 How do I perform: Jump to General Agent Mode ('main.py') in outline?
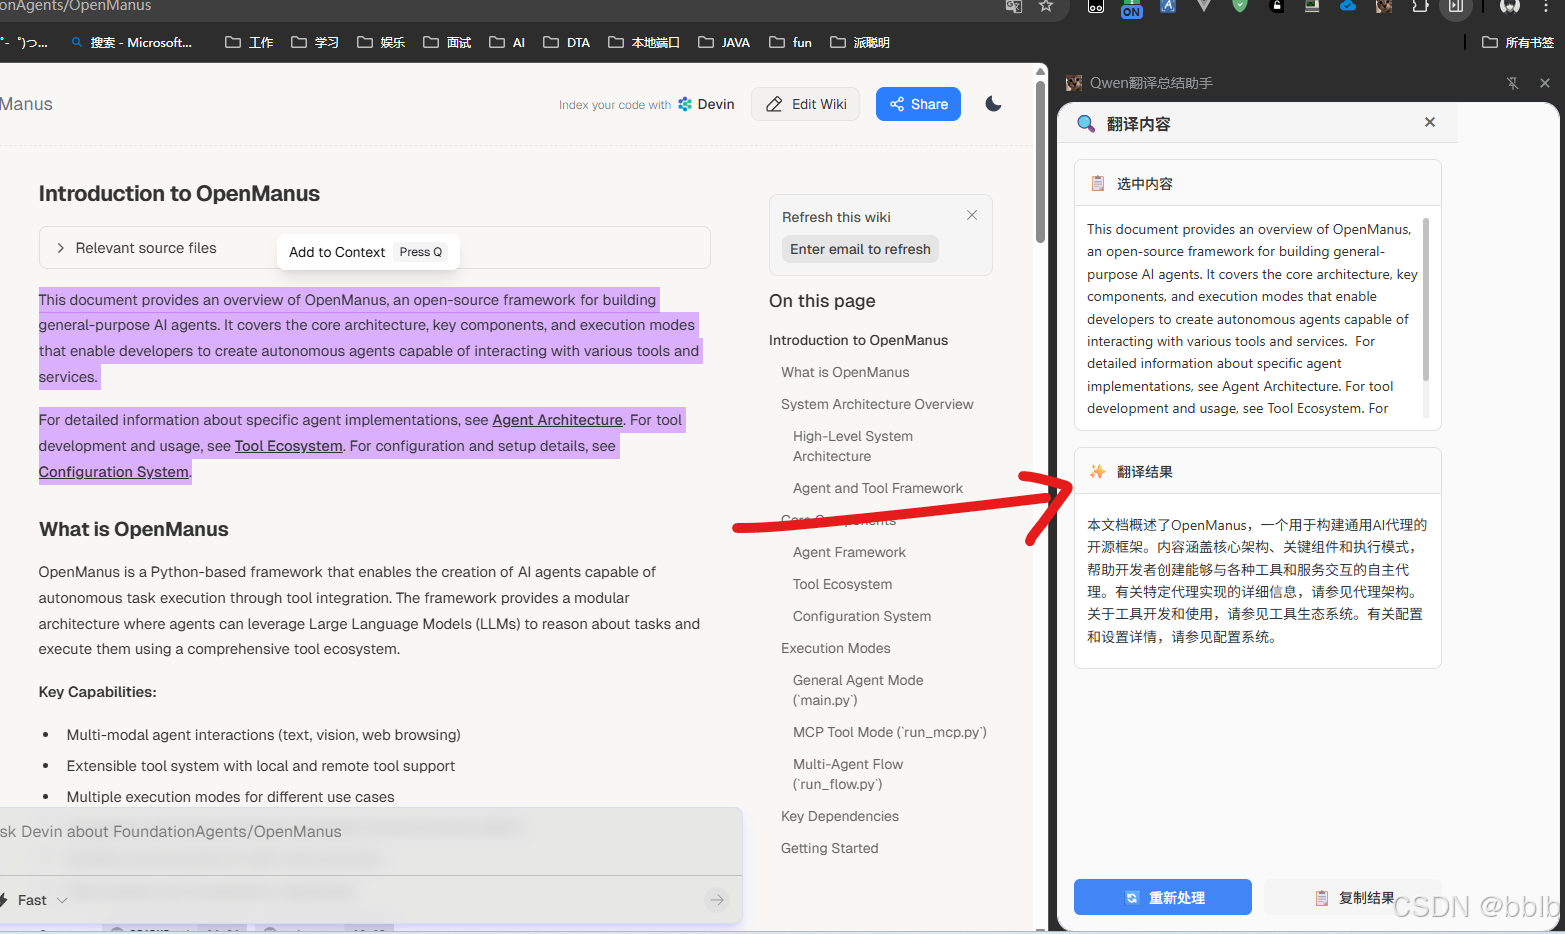(x=858, y=690)
